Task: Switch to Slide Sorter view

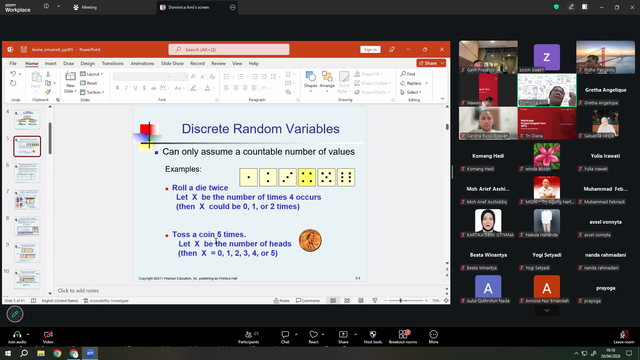Action: tap(347, 300)
